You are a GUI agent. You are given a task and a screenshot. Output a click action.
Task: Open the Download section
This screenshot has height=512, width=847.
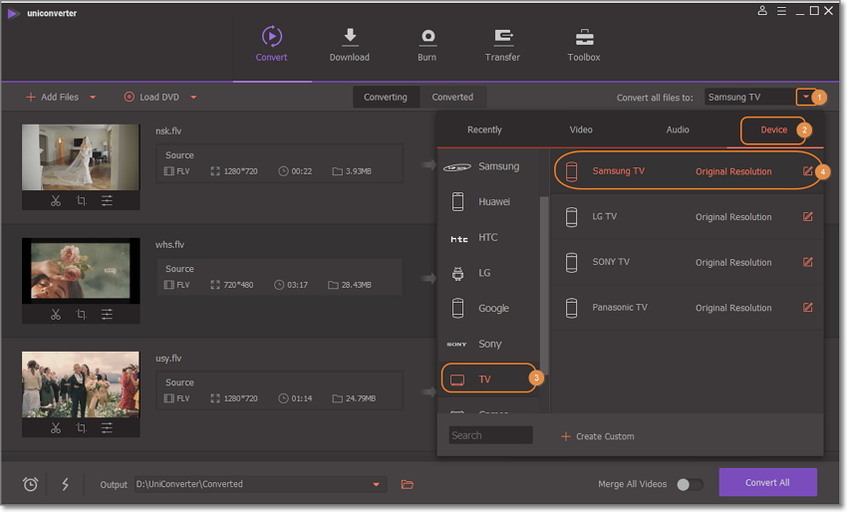pyautogui.click(x=349, y=44)
